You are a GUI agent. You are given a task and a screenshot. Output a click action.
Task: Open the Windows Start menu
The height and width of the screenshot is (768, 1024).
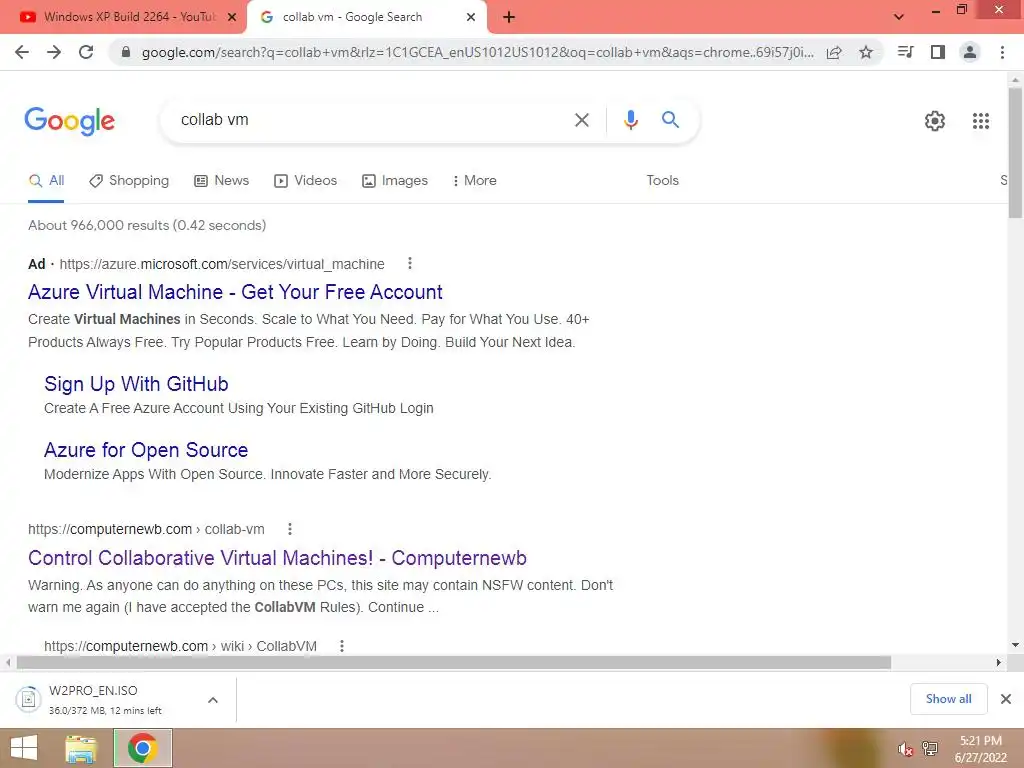pyautogui.click(x=24, y=748)
